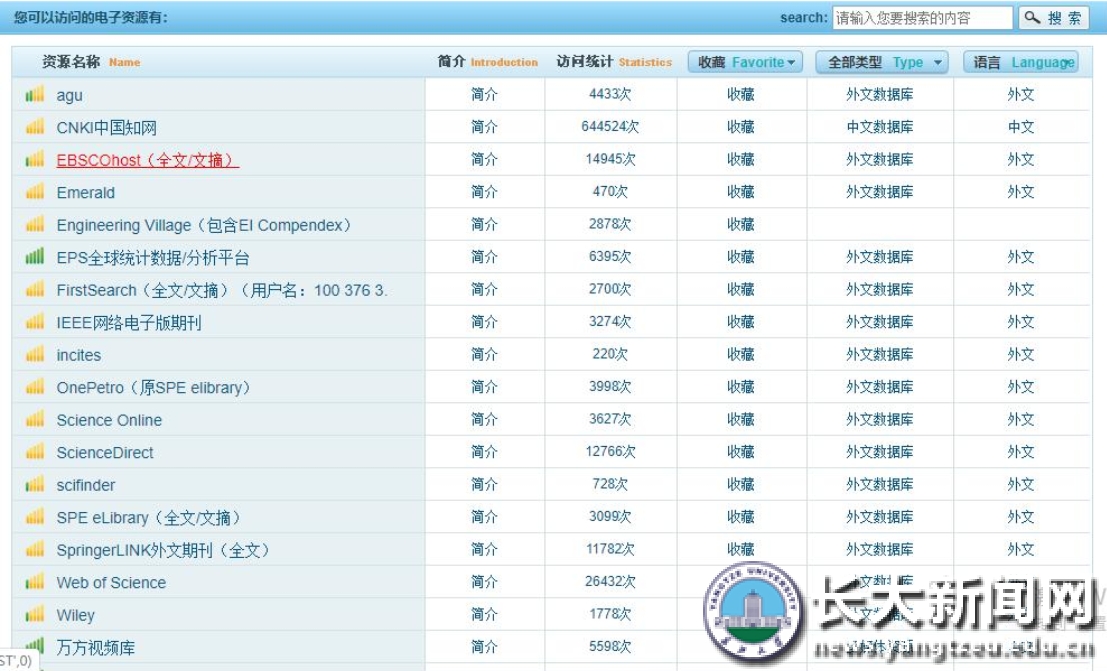Click the signal icon next to CNKI中国知网
Image resolution: width=1107 pixels, height=671 pixels.
point(35,126)
